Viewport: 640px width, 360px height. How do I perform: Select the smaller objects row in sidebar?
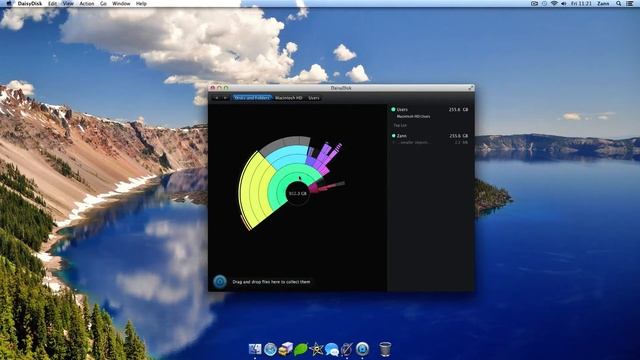[430, 142]
